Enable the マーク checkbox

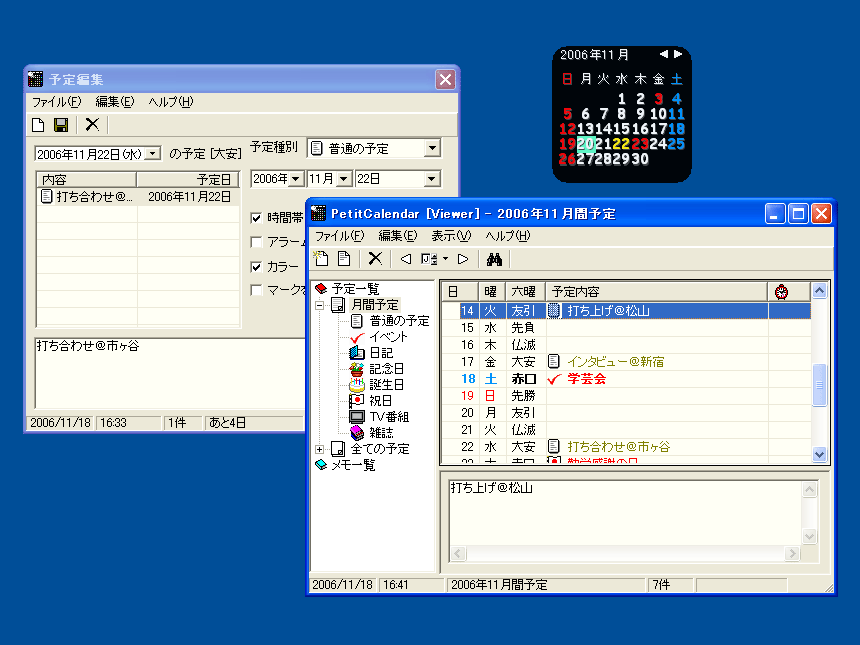[x=256, y=290]
